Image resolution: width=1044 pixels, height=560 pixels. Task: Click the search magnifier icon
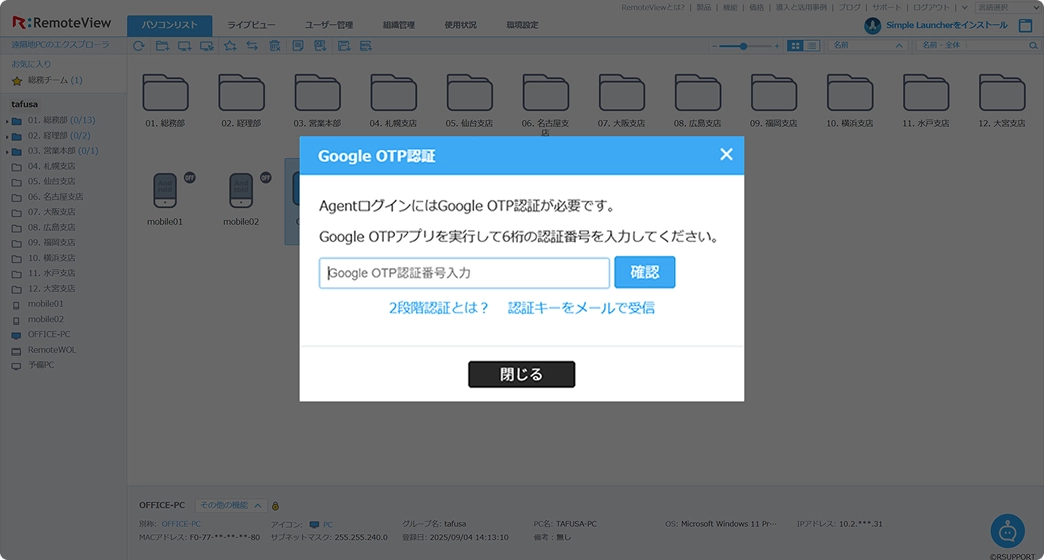1033,45
